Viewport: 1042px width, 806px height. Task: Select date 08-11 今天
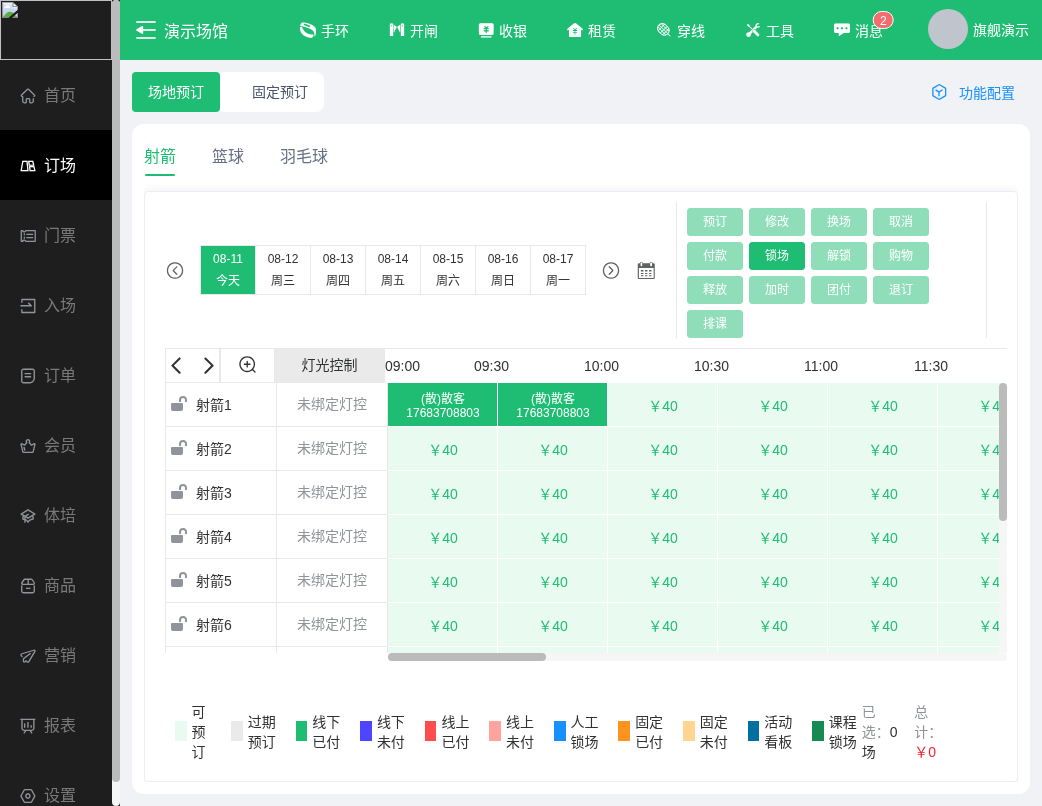click(x=228, y=270)
